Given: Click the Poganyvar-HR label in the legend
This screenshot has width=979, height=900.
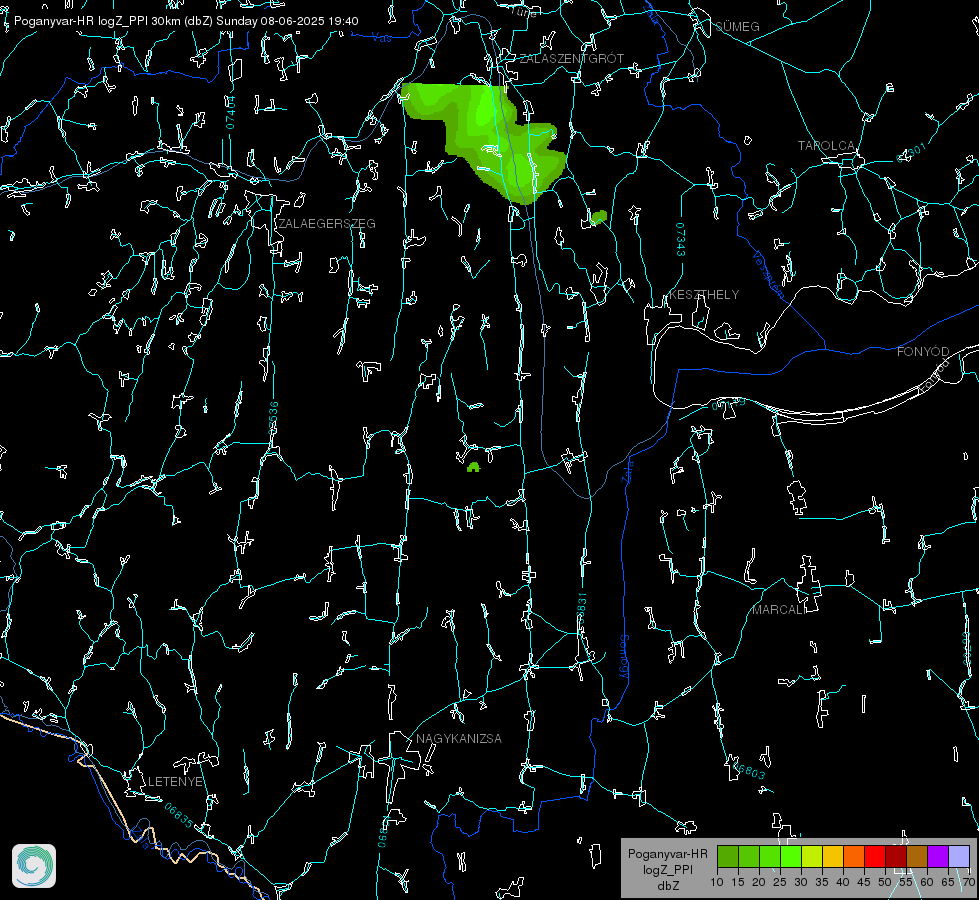Looking at the screenshot, I should [x=667, y=854].
